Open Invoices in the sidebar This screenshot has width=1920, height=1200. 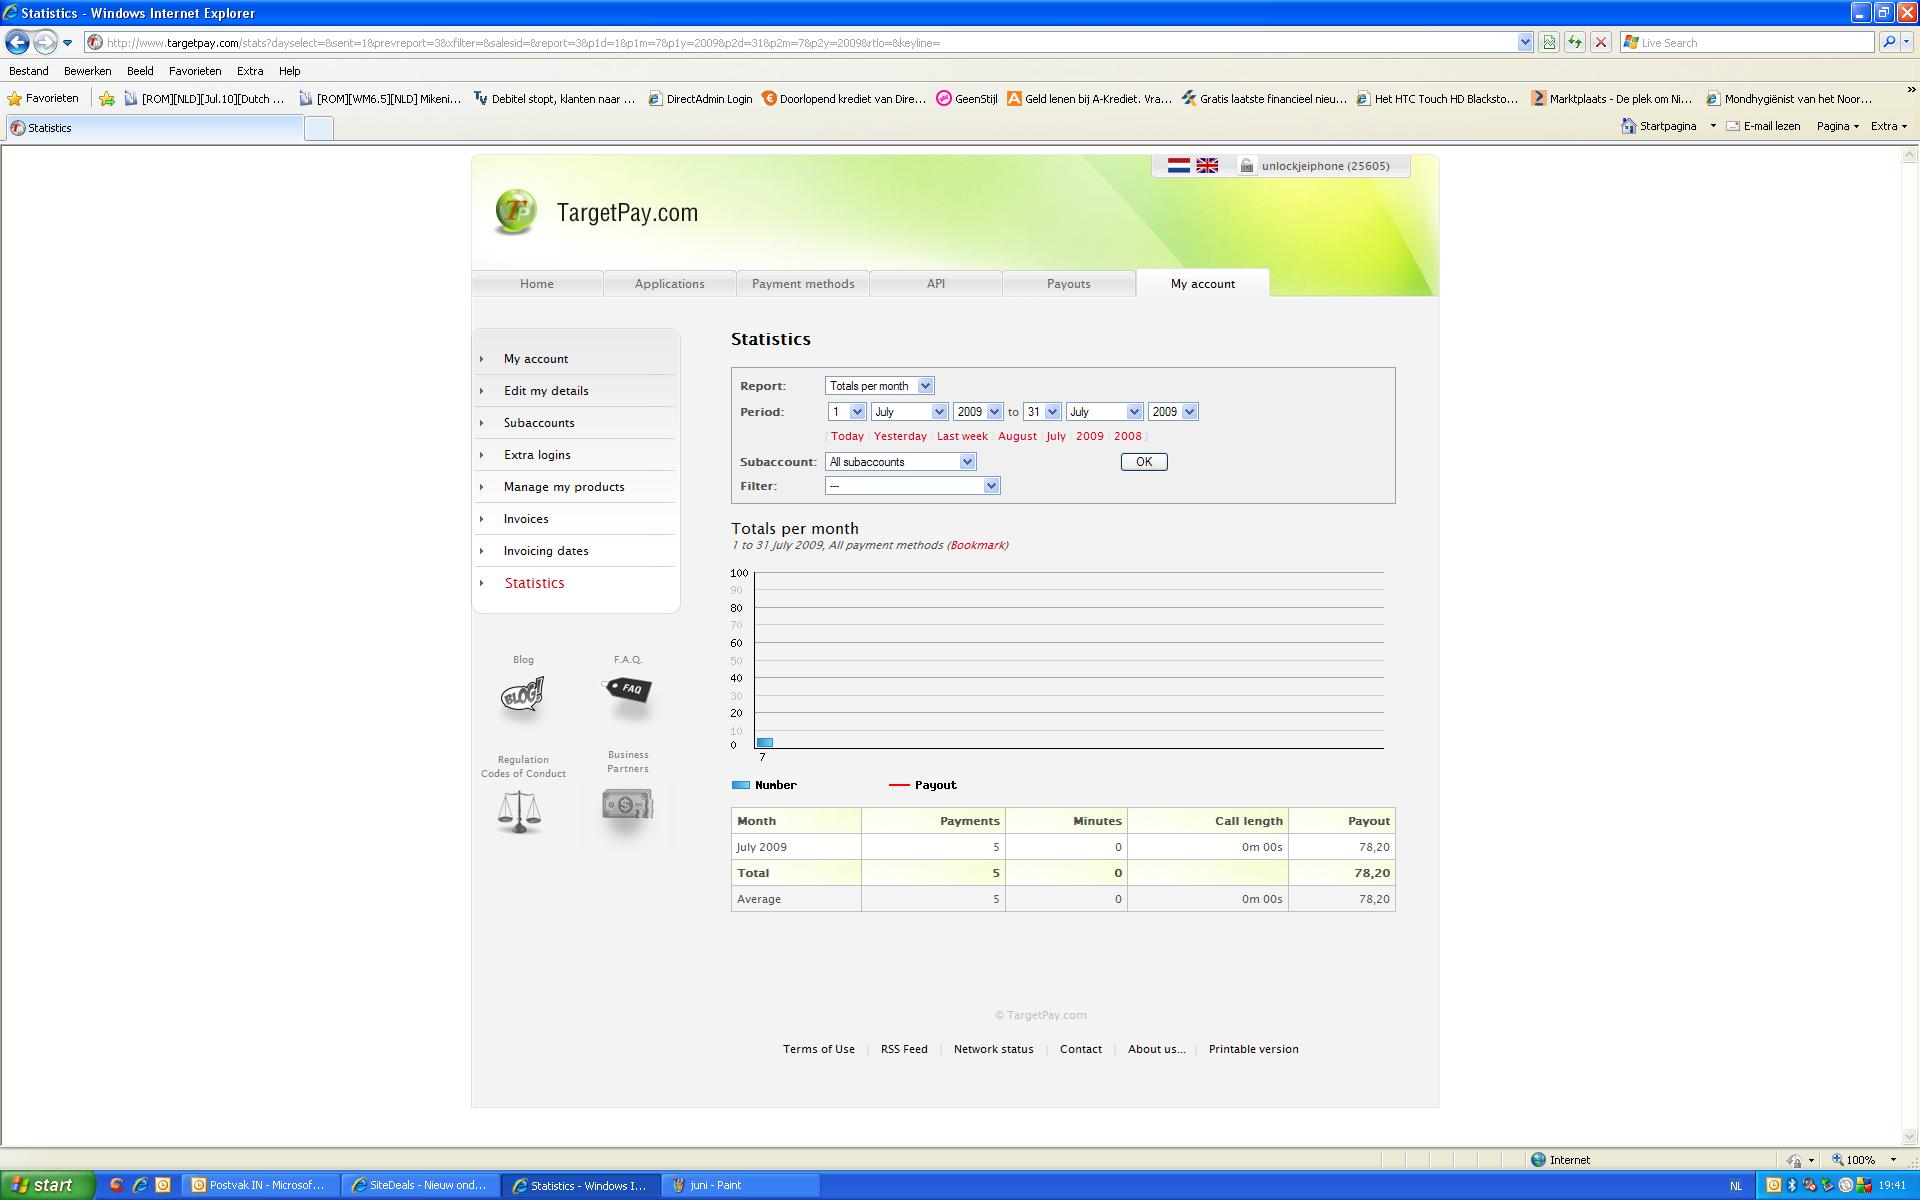(x=526, y=519)
